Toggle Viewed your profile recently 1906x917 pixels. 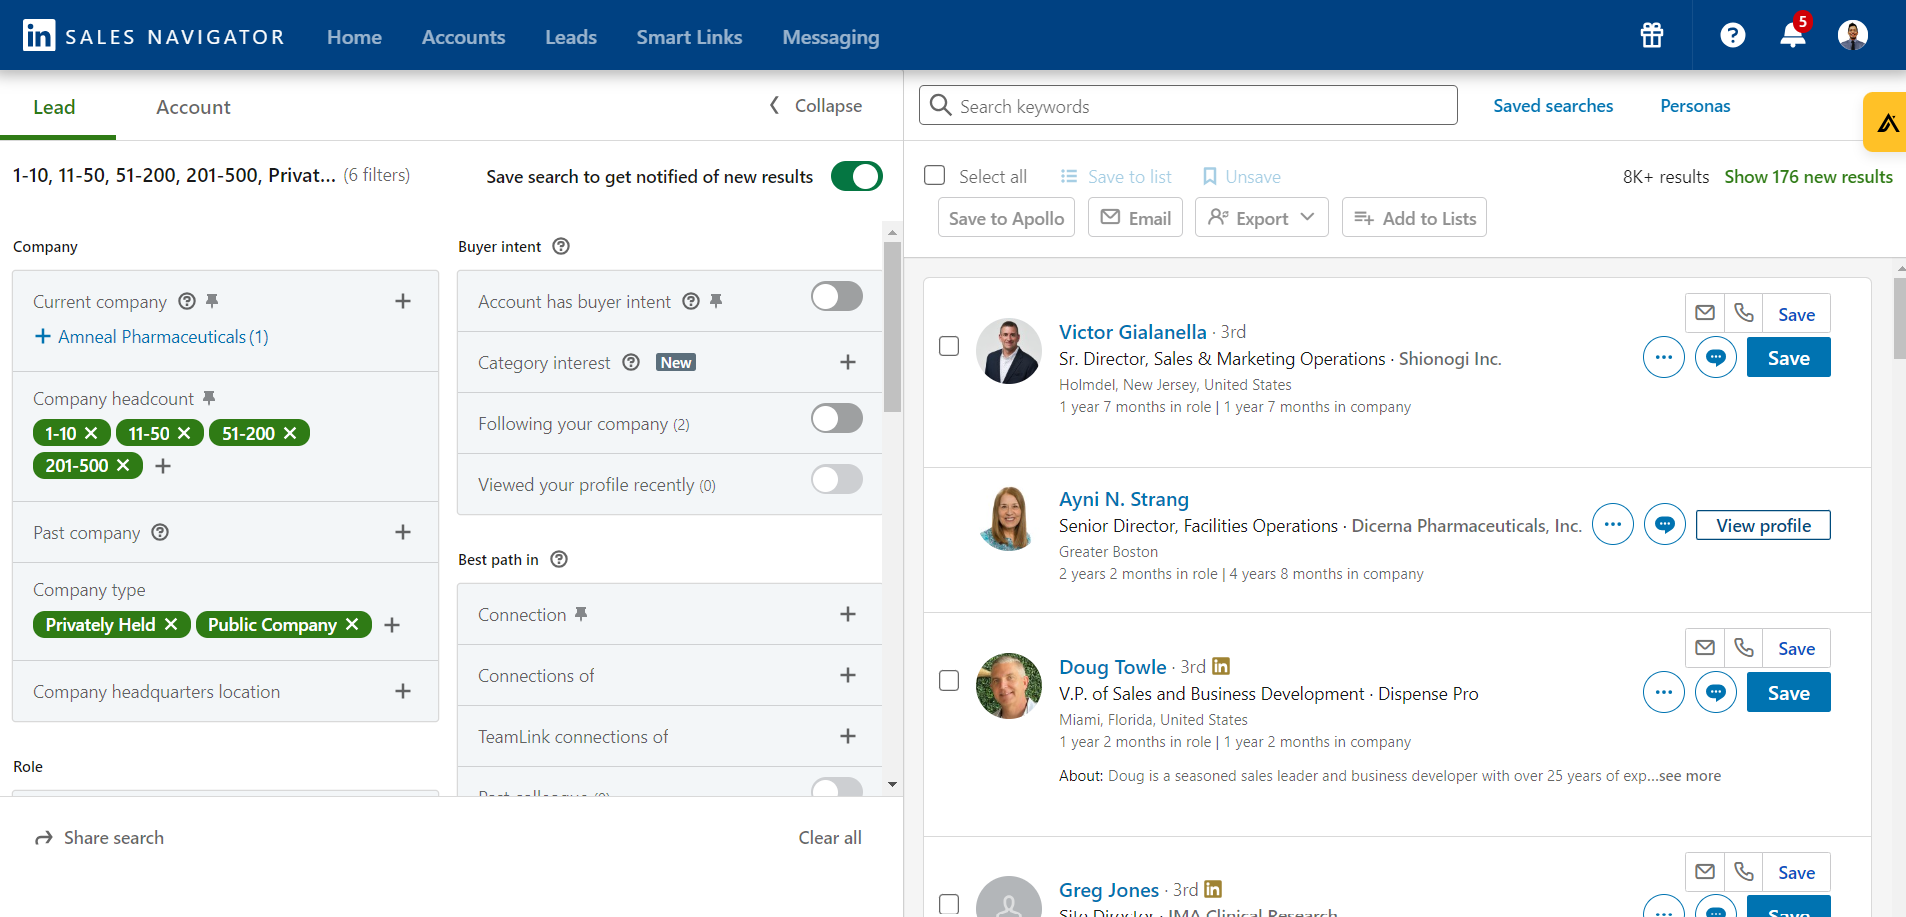coord(837,479)
